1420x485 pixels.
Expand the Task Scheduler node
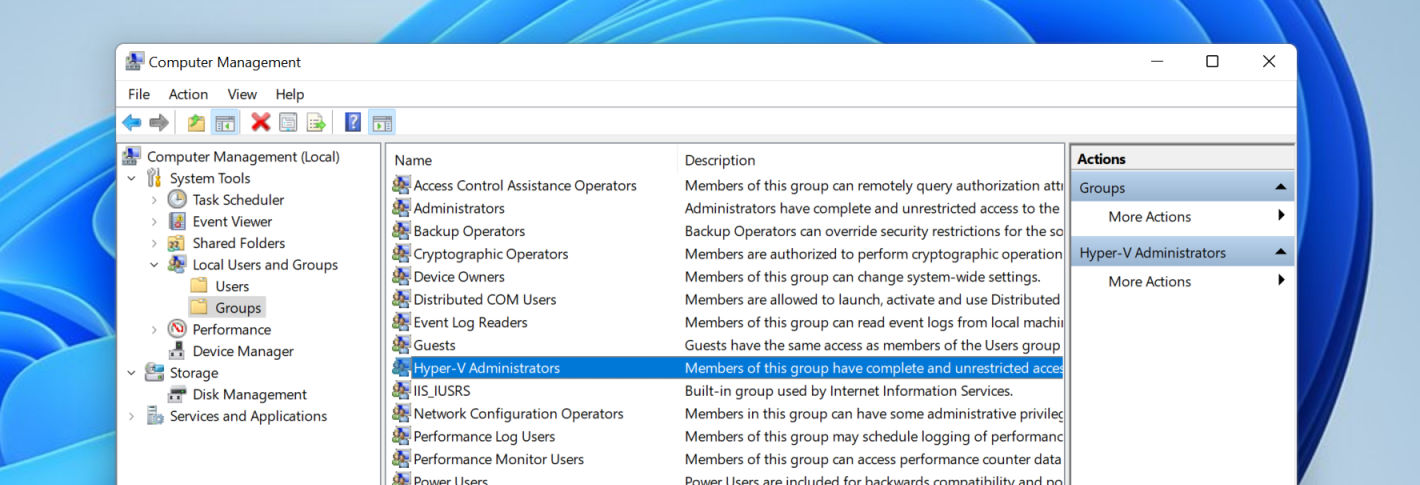154,200
